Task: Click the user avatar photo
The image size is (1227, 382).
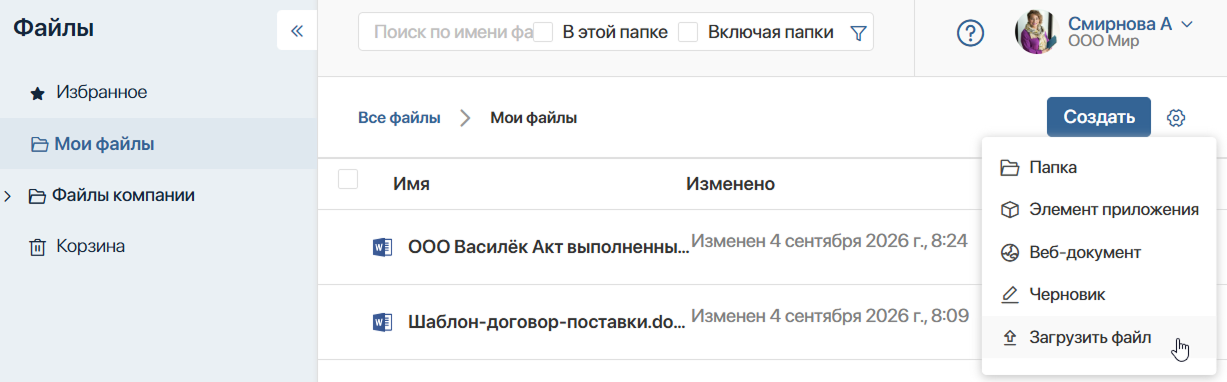Action: pos(1036,33)
